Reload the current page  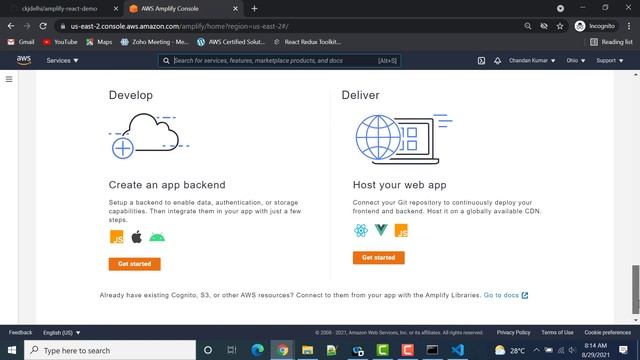43,26
